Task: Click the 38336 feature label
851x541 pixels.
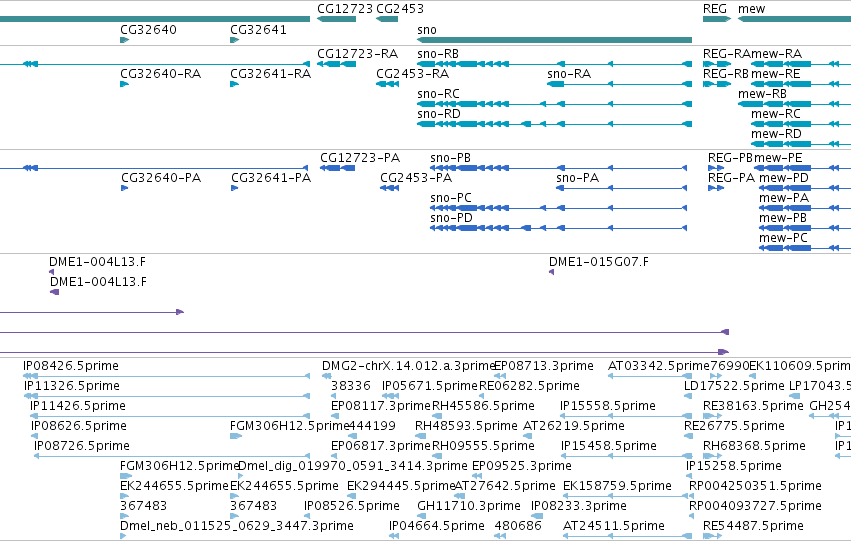Action: click(351, 386)
